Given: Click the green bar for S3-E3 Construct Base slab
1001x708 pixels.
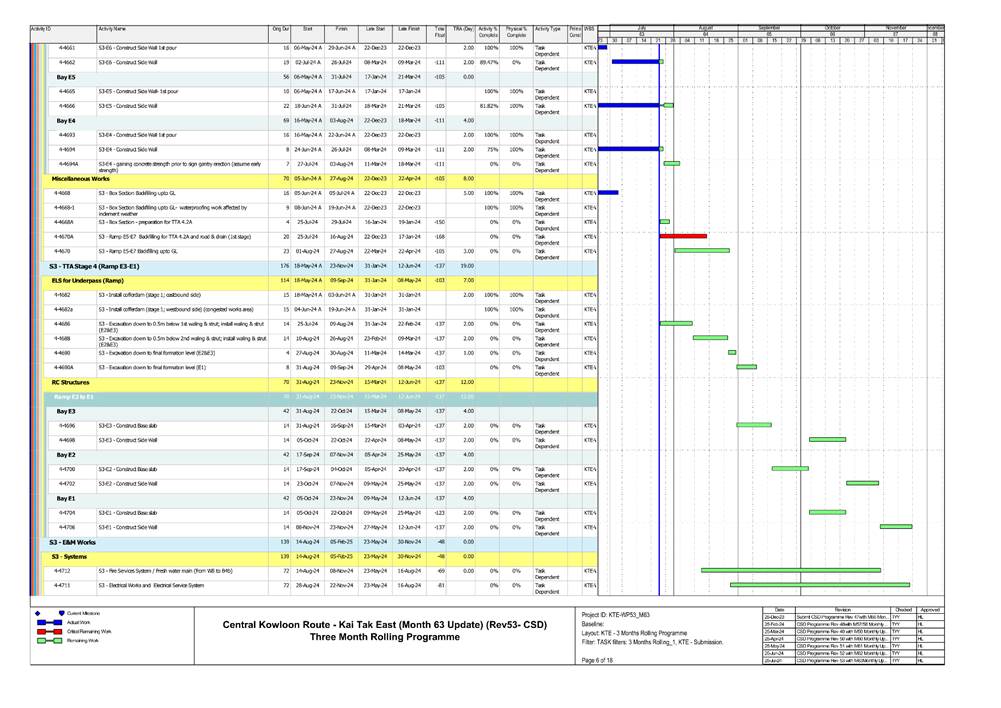Looking at the screenshot, I should coord(753,425).
